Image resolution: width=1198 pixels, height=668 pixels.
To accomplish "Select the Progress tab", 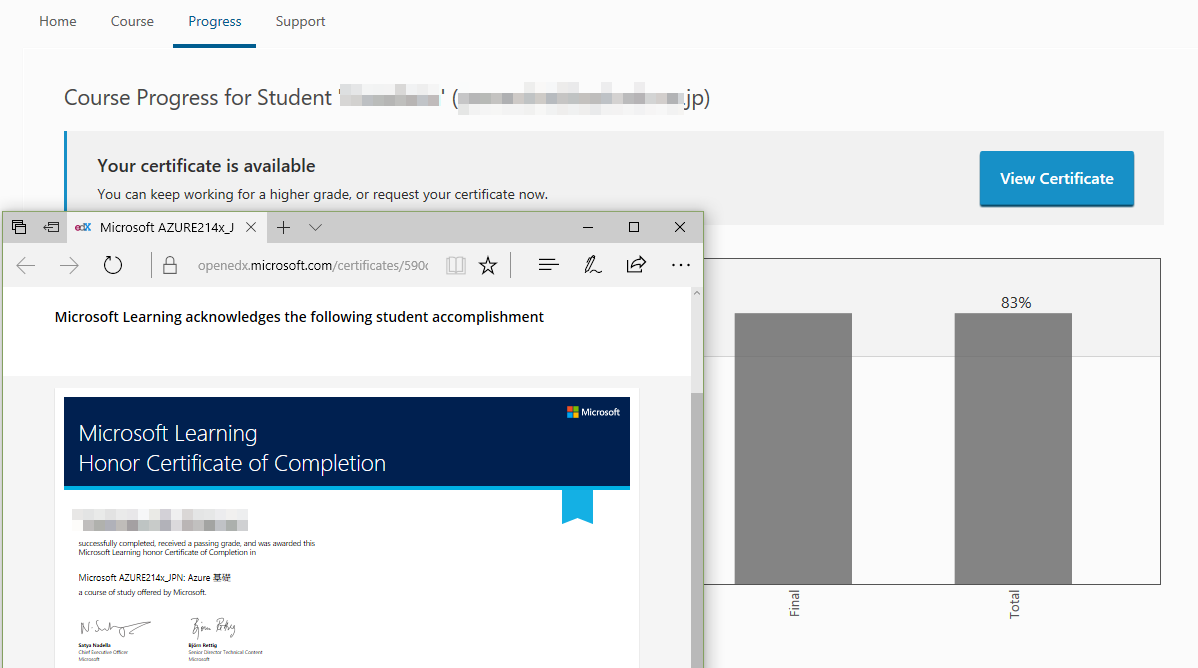I will (x=215, y=21).
